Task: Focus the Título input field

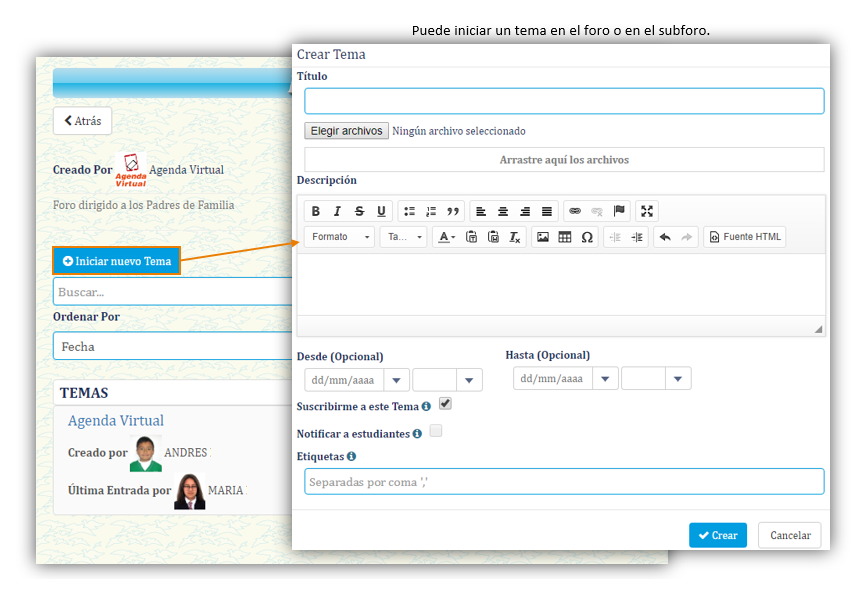Action: click(x=564, y=101)
